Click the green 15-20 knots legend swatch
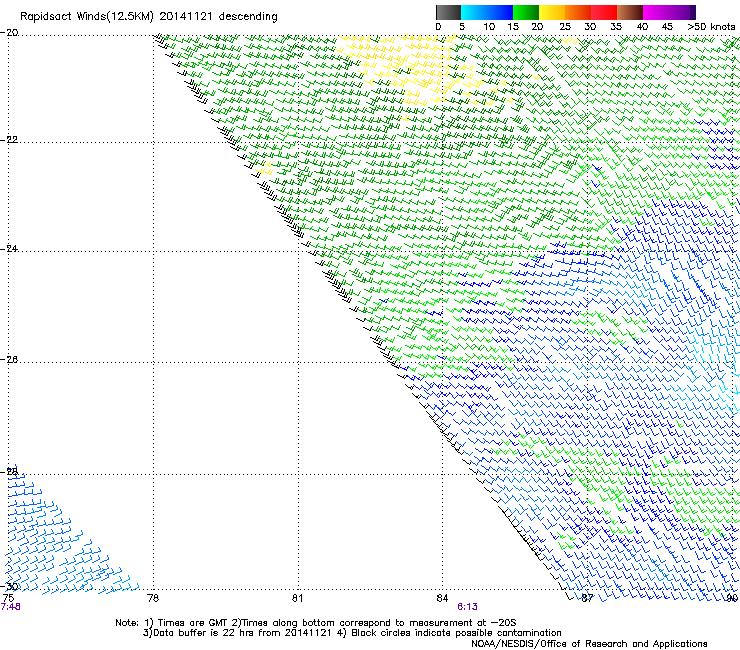 click(x=526, y=12)
